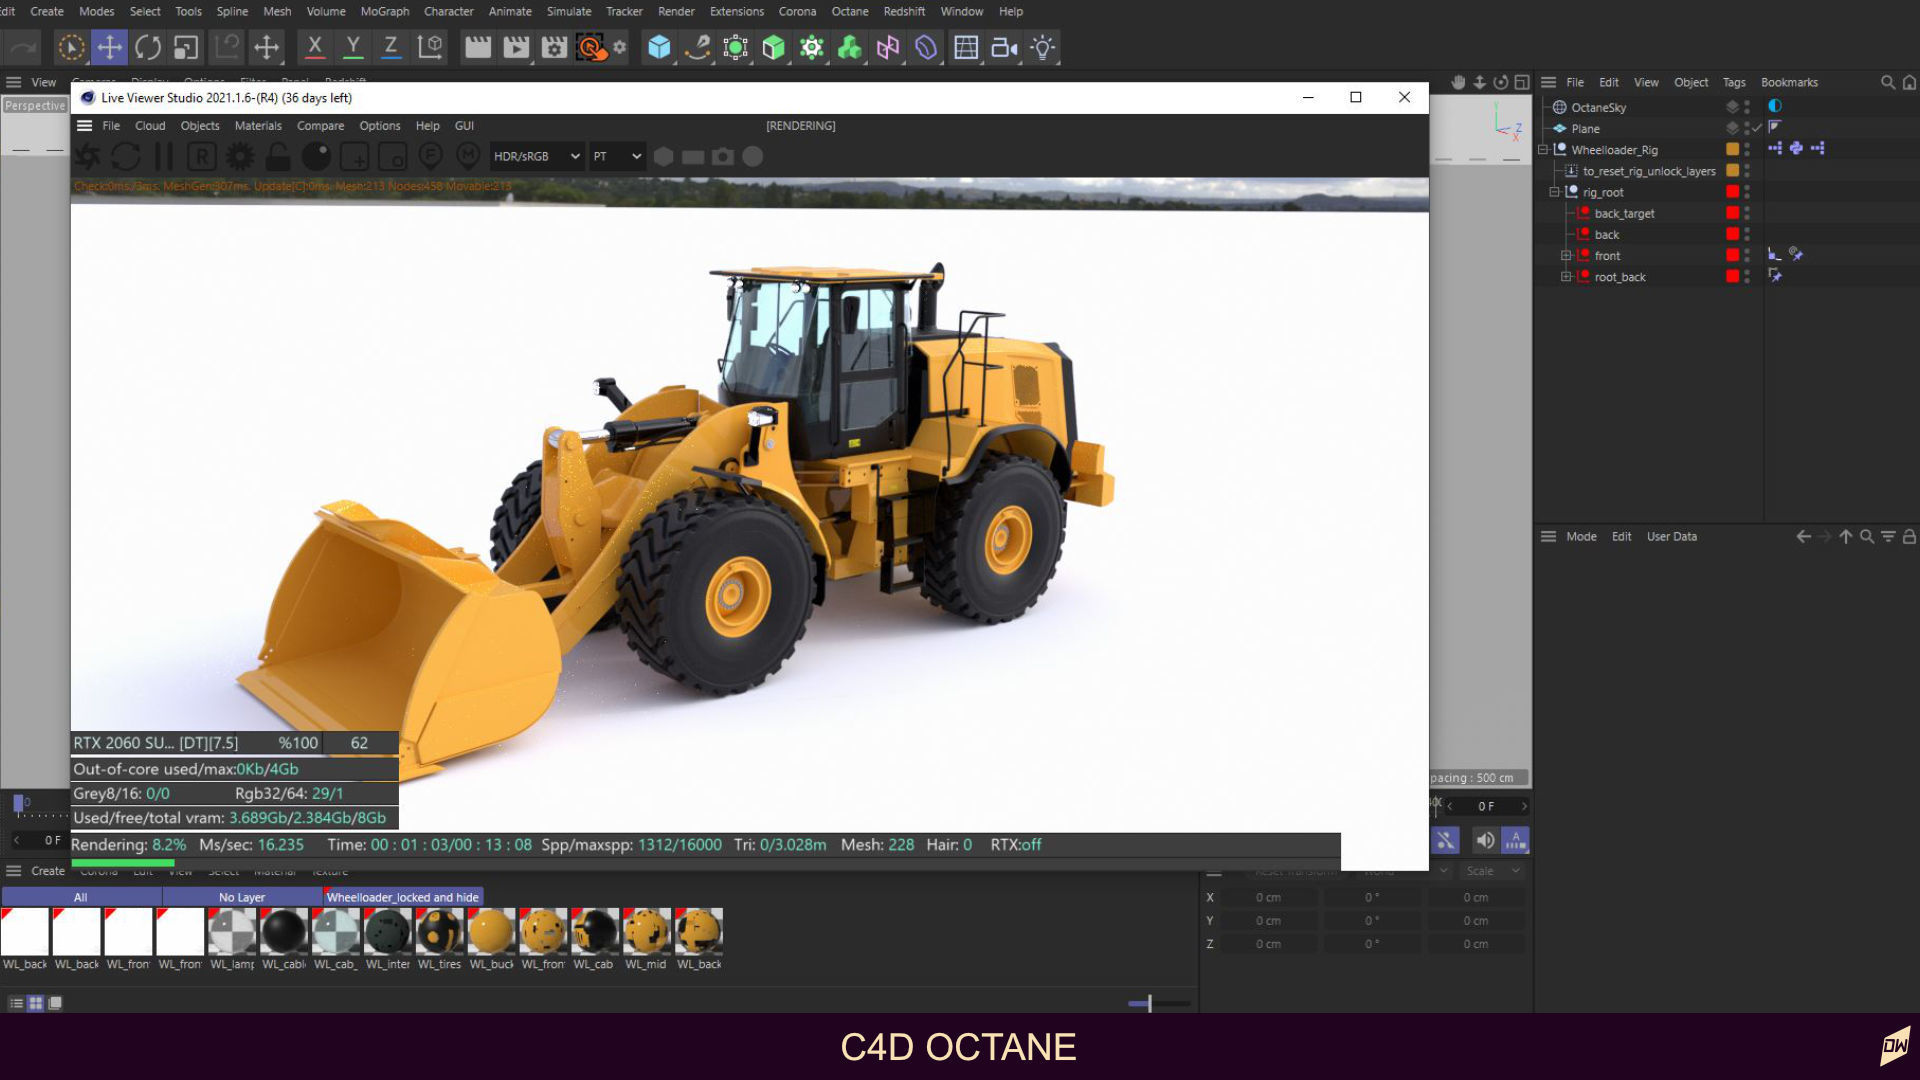Click Render View clapperboard icon
The width and height of the screenshot is (1920, 1080).
tap(478, 47)
